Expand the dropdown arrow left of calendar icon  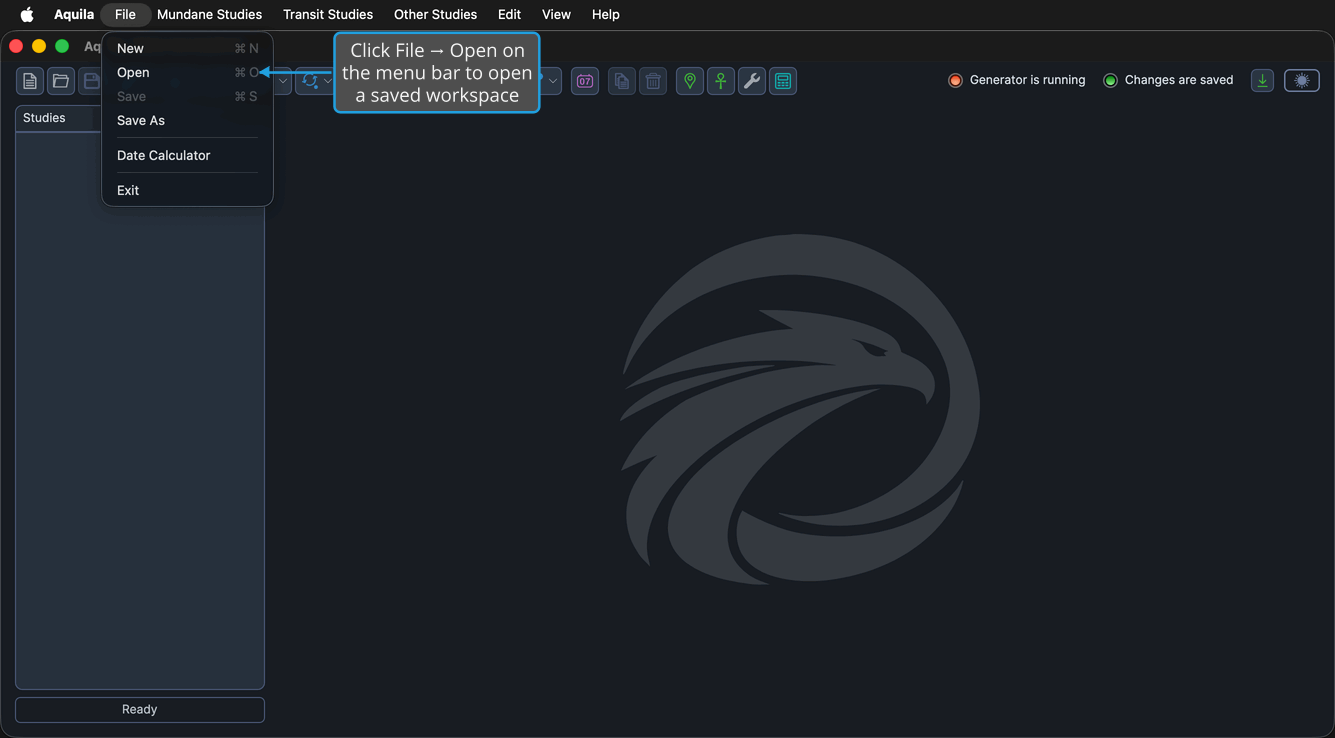[x=552, y=81]
